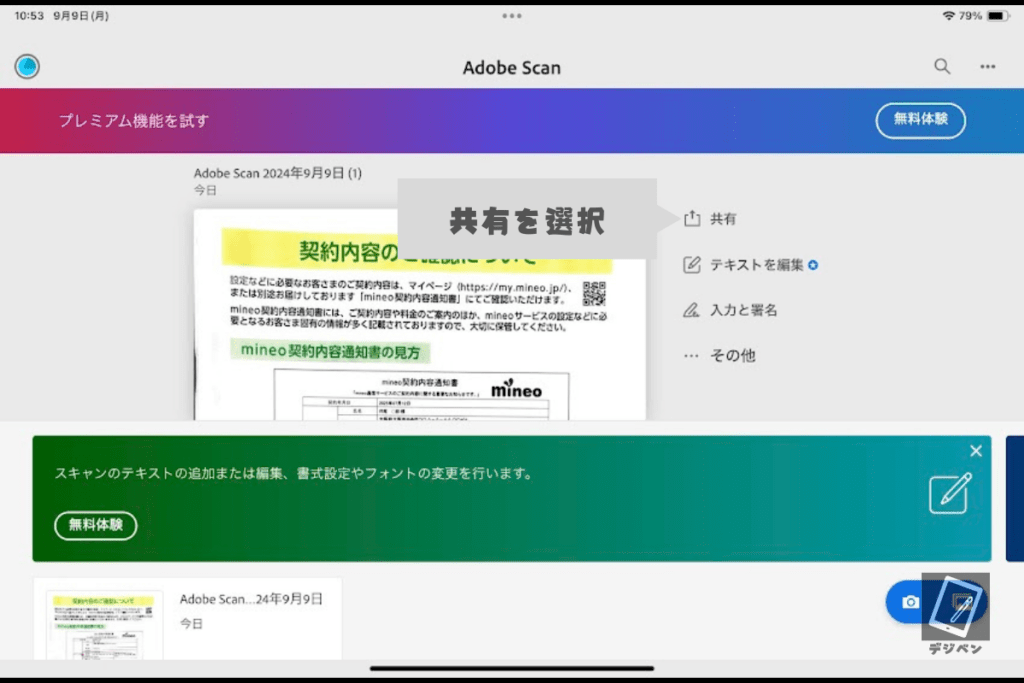Click the テキストを編集 pencil icon
The image size is (1024, 683).
pos(692,264)
